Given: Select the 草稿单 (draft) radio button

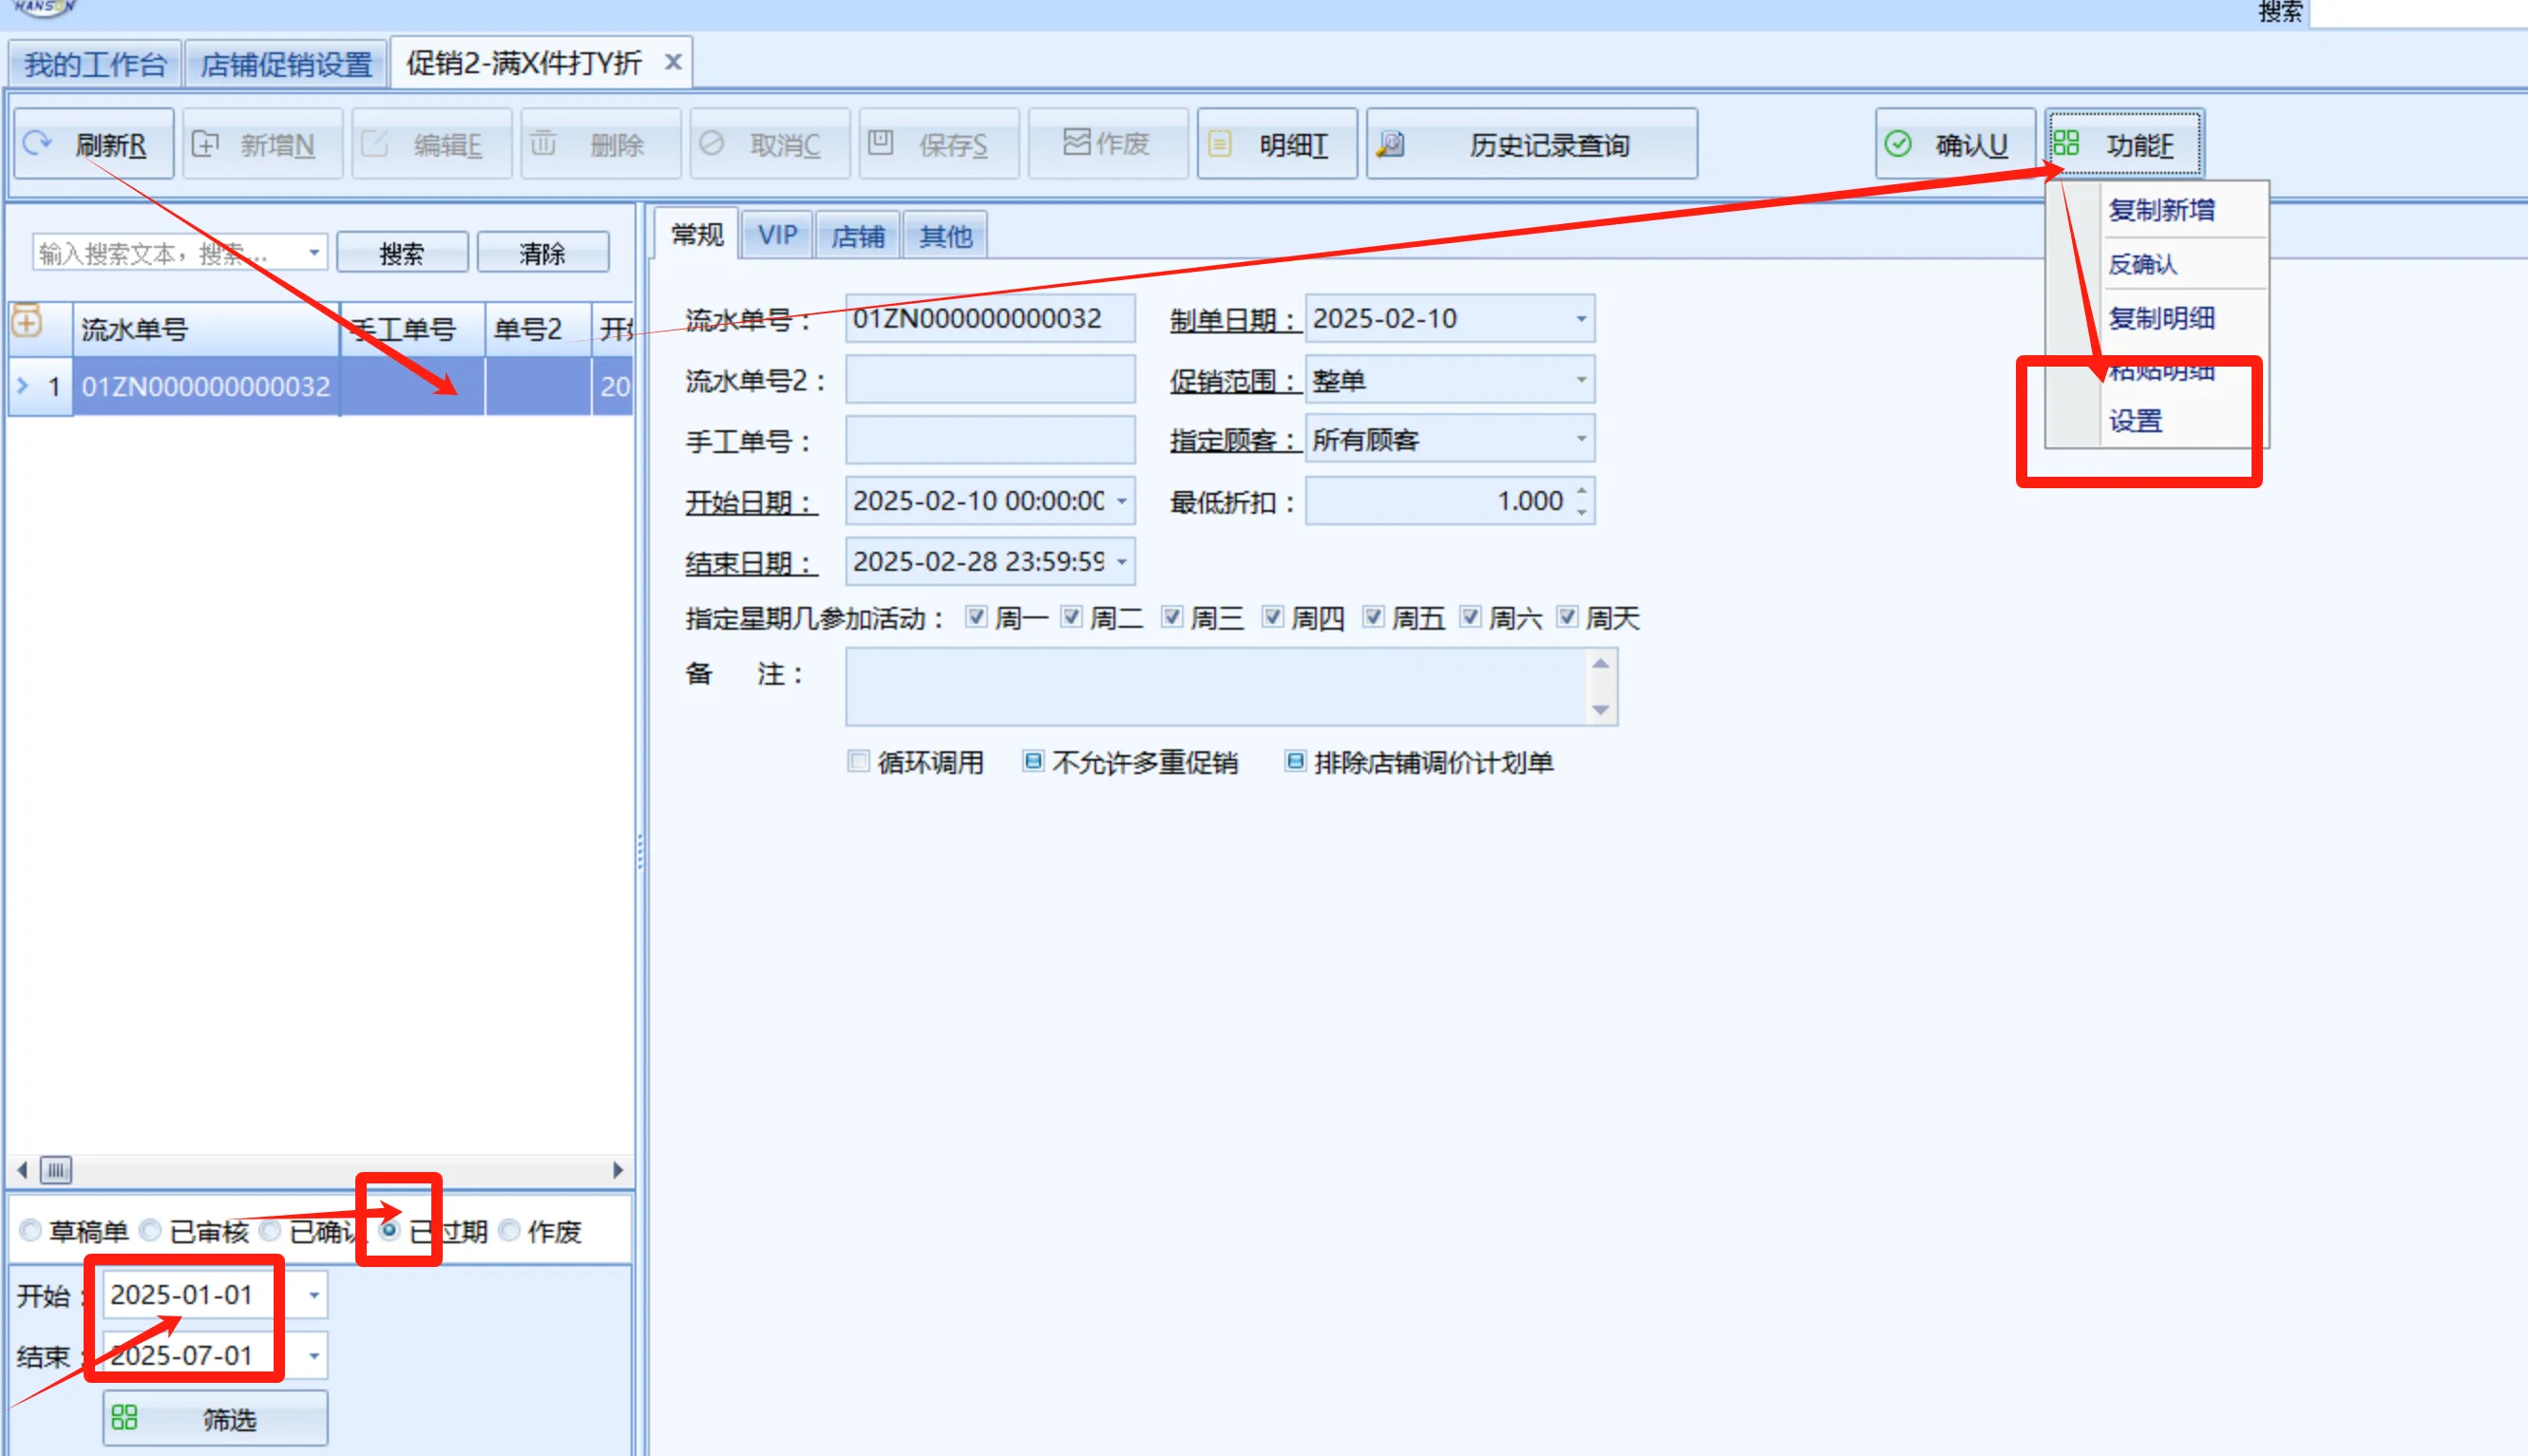Looking at the screenshot, I should click(31, 1230).
